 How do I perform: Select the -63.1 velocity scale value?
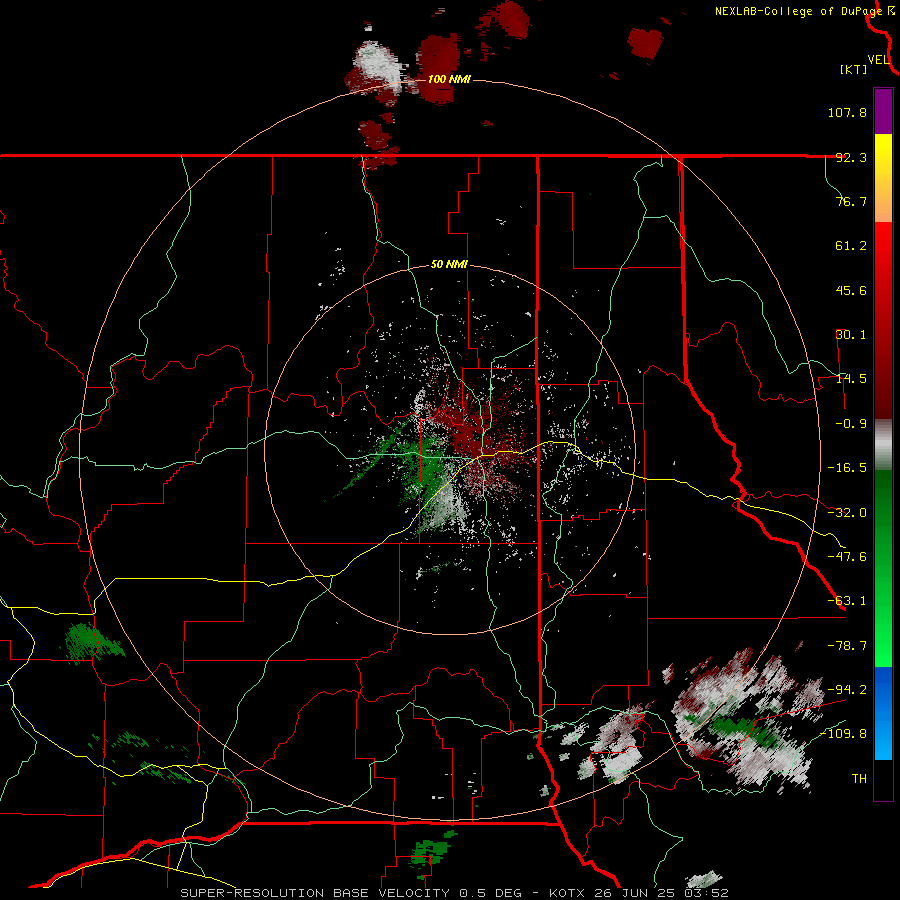click(x=847, y=601)
